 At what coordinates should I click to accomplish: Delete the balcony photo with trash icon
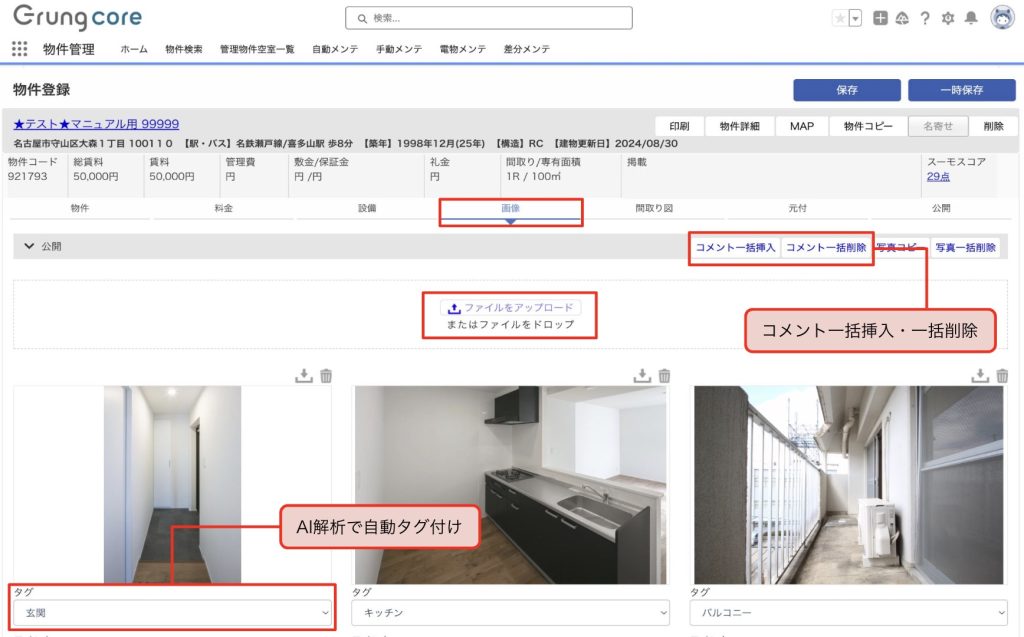(1002, 376)
